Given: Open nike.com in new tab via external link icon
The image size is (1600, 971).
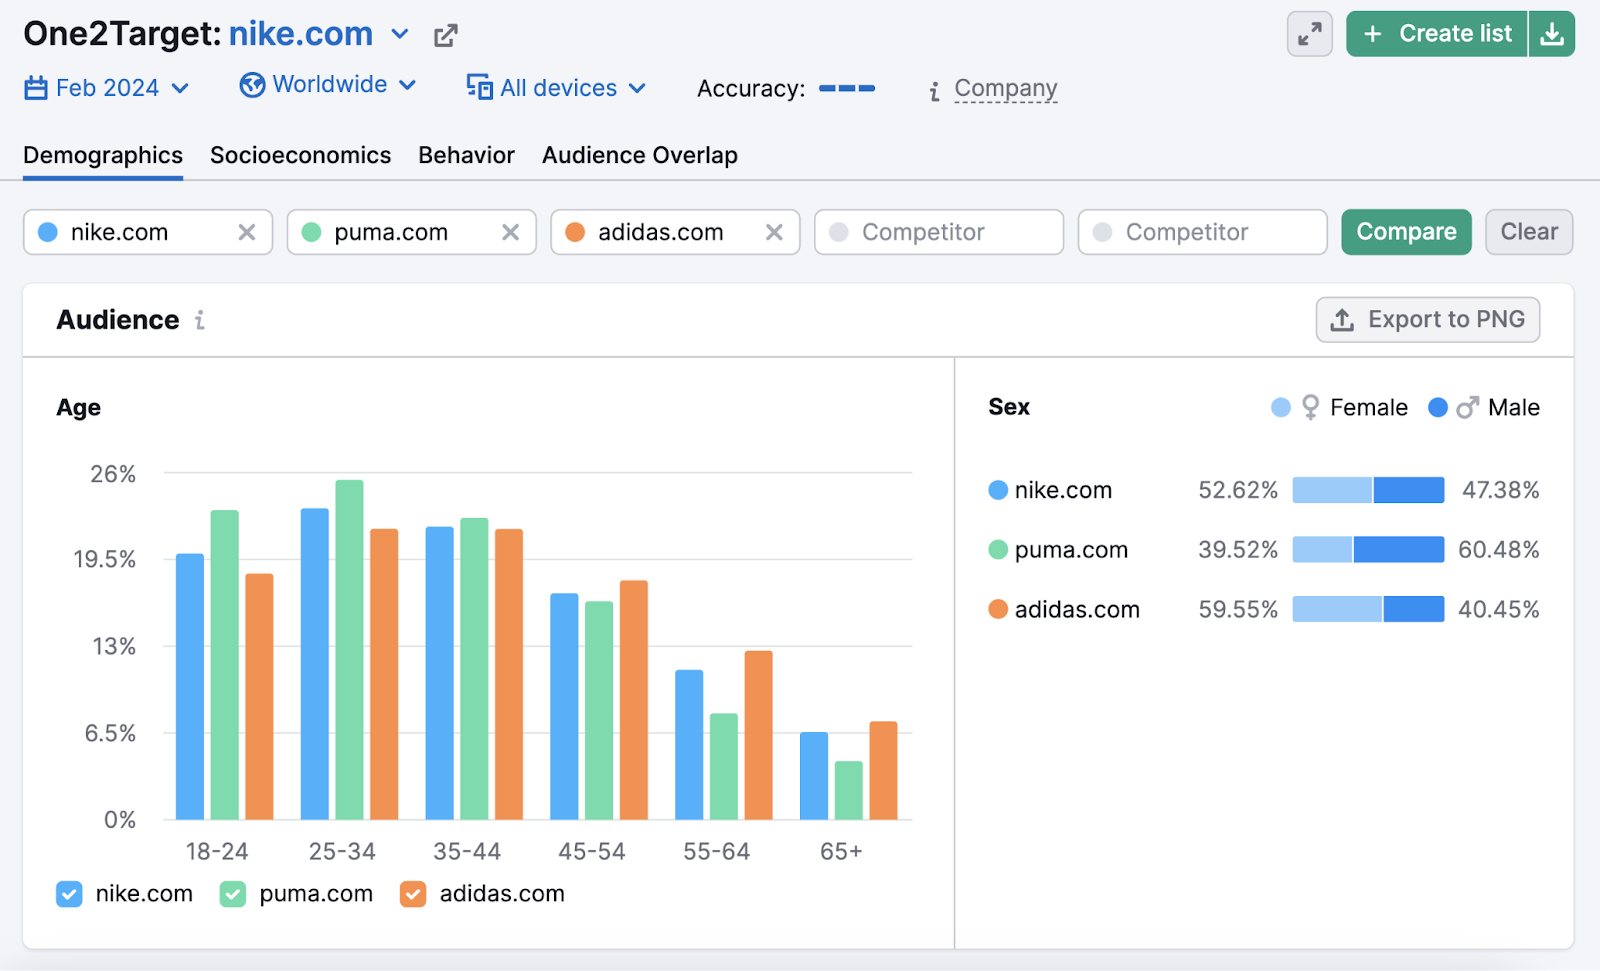Looking at the screenshot, I should (445, 34).
